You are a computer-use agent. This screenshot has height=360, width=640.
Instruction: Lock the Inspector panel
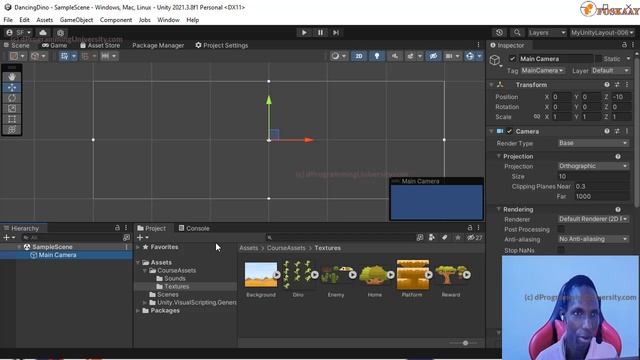pyautogui.click(x=624, y=45)
